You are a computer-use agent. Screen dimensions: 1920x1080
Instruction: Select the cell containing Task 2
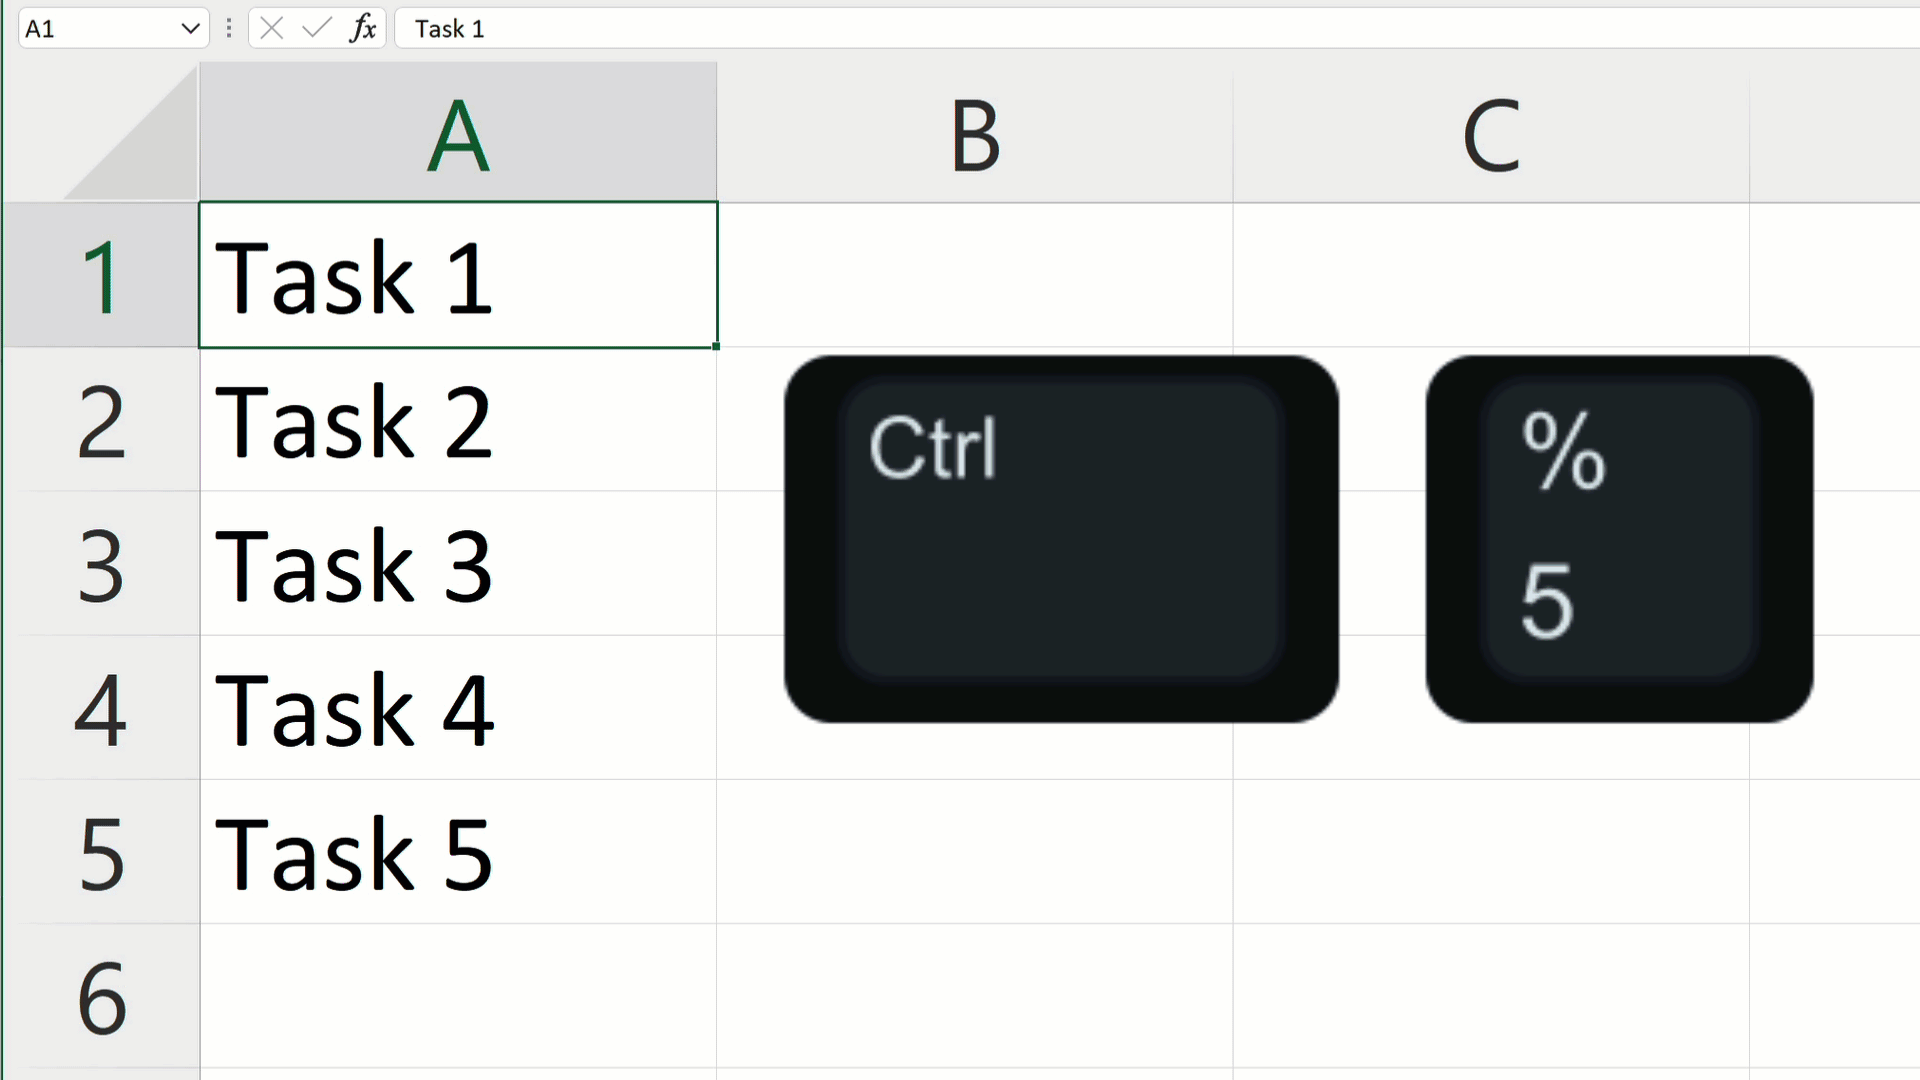[458, 421]
